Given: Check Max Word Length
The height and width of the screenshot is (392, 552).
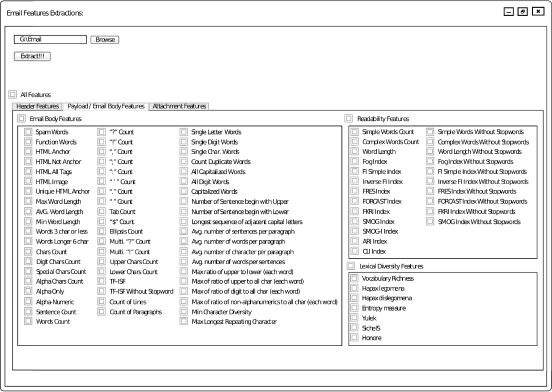Looking at the screenshot, I should (x=28, y=202).
